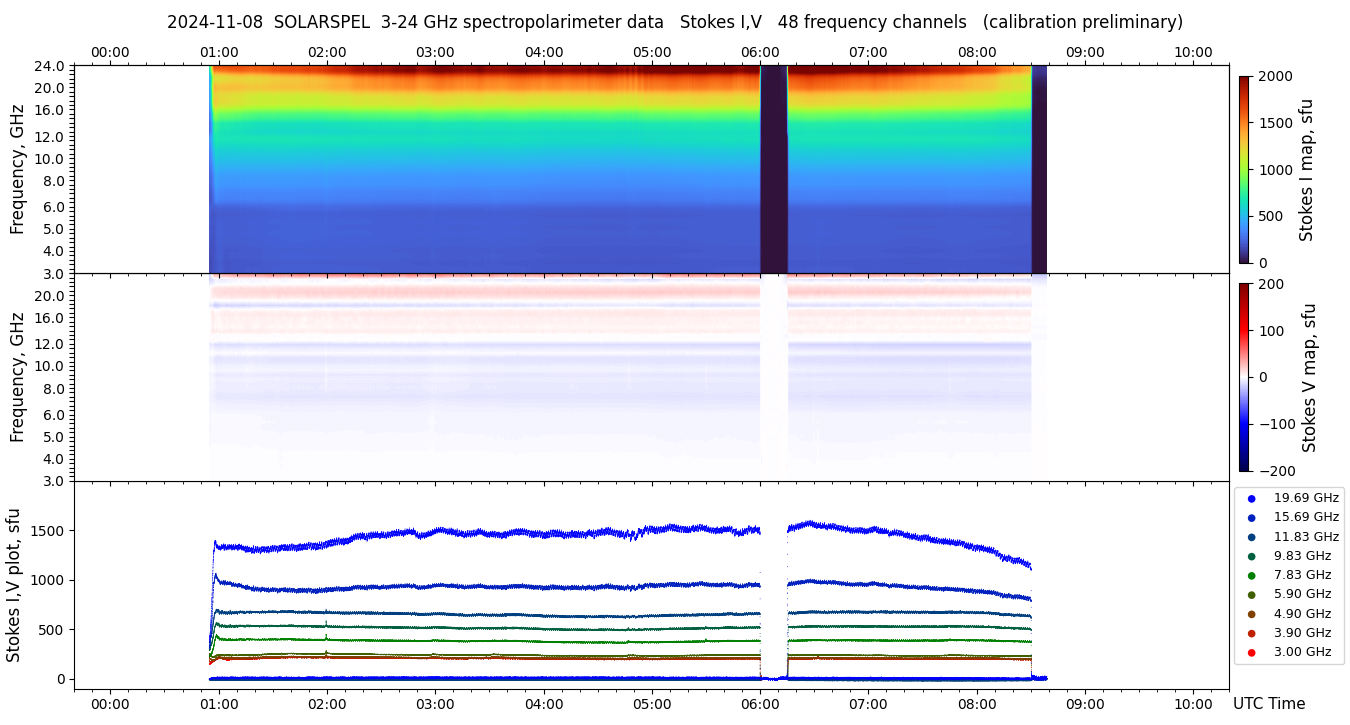1350x725 pixels.
Task: Click the UTC Time axis label
Action: point(1268,703)
